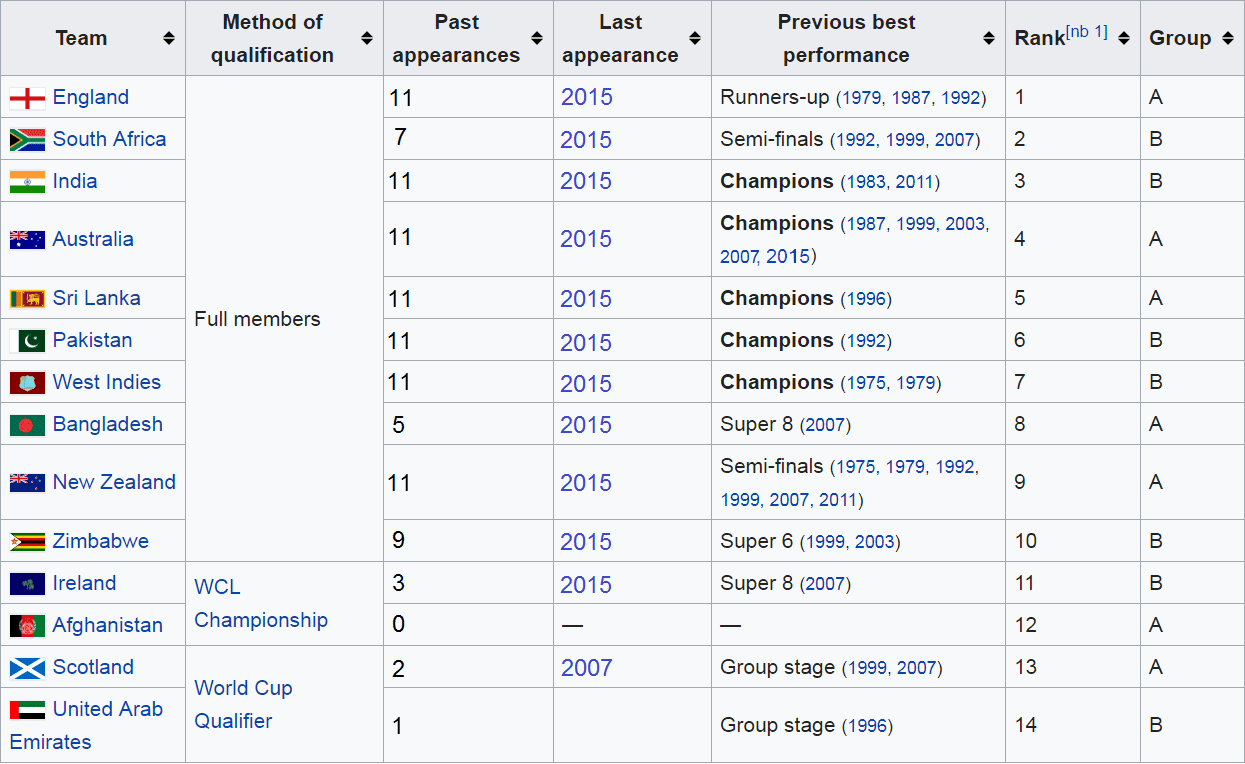Sort table by Rank column
Screen dimensions: 1245x764
(1124, 38)
